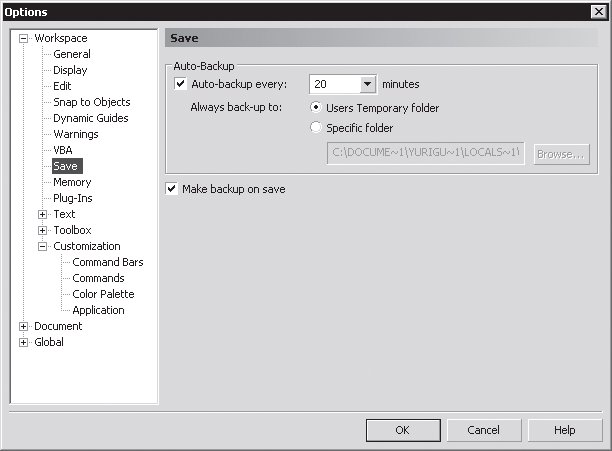The image size is (612, 451).
Task: Select Edit in the tree
Action: tap(62, 86)
